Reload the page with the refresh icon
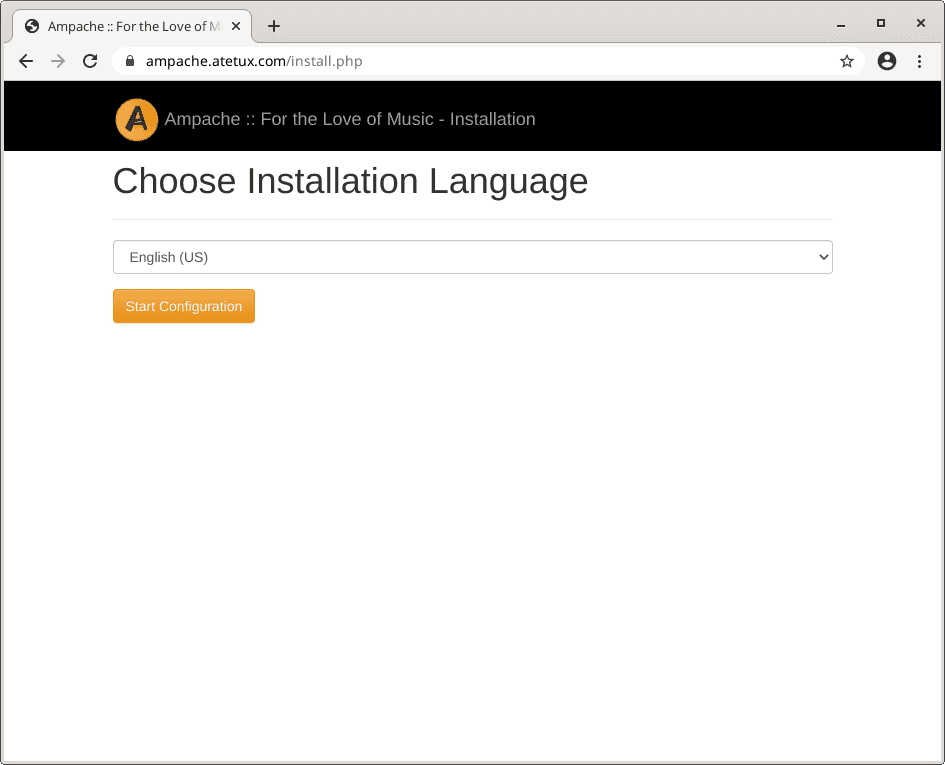Screen dimensions: 945x765 90,61
